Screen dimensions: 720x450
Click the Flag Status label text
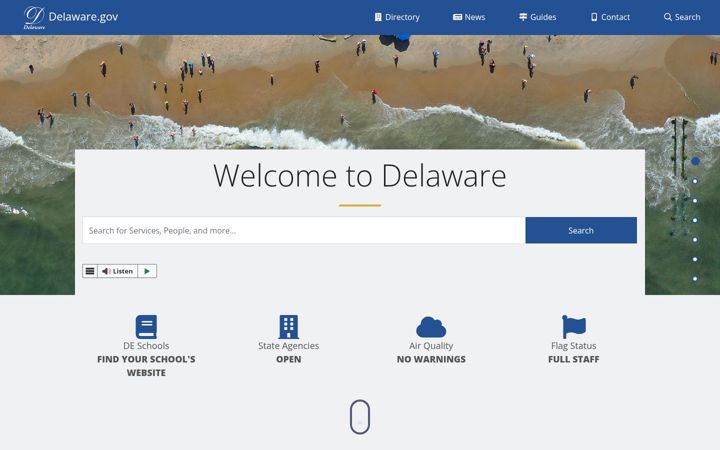pyautogui.click(x=574, y=345)
